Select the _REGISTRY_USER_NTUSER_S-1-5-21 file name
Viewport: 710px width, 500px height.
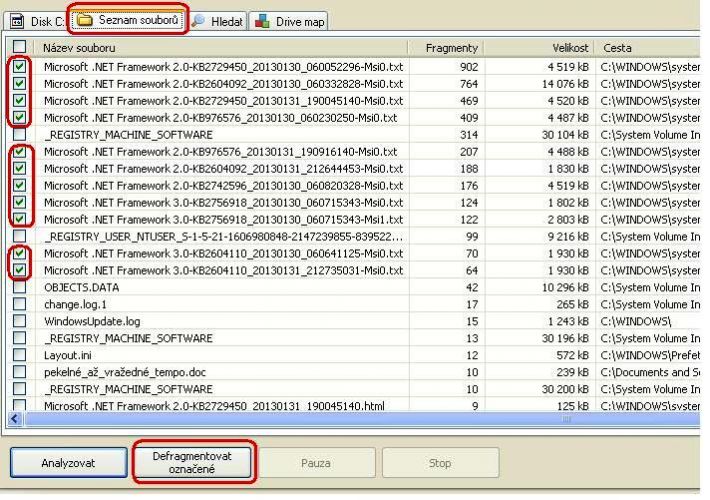(223, 236)
